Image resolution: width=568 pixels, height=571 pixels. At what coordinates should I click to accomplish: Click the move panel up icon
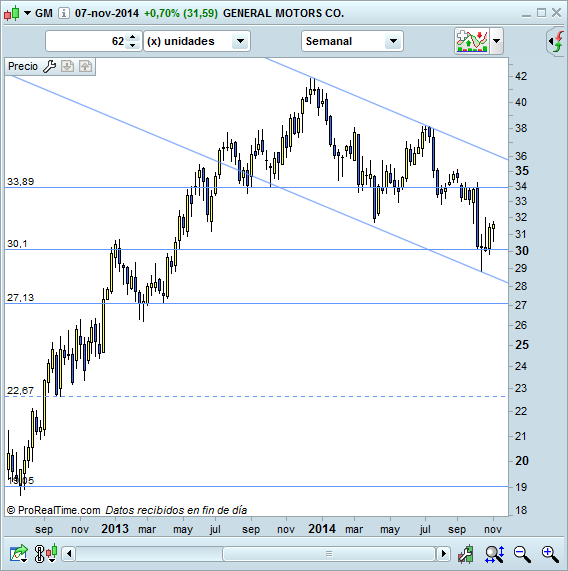pos(85,66)
